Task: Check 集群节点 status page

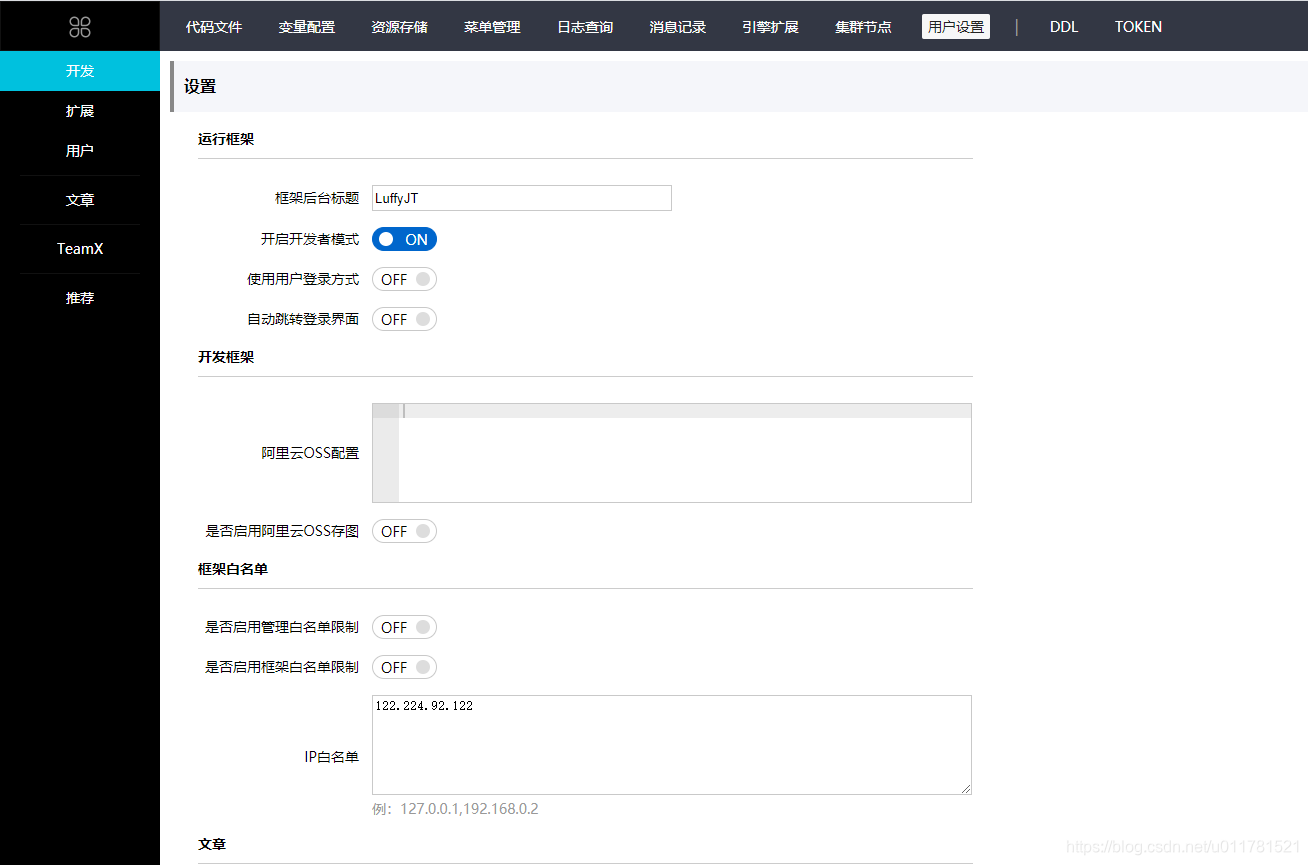Action: point(863,26)
